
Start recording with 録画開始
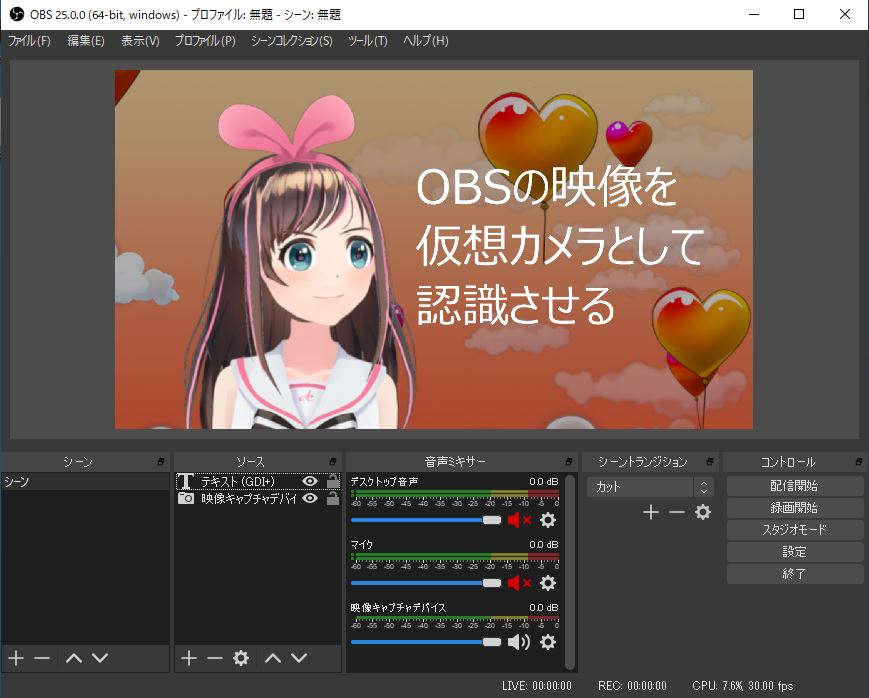click(794, 508)
